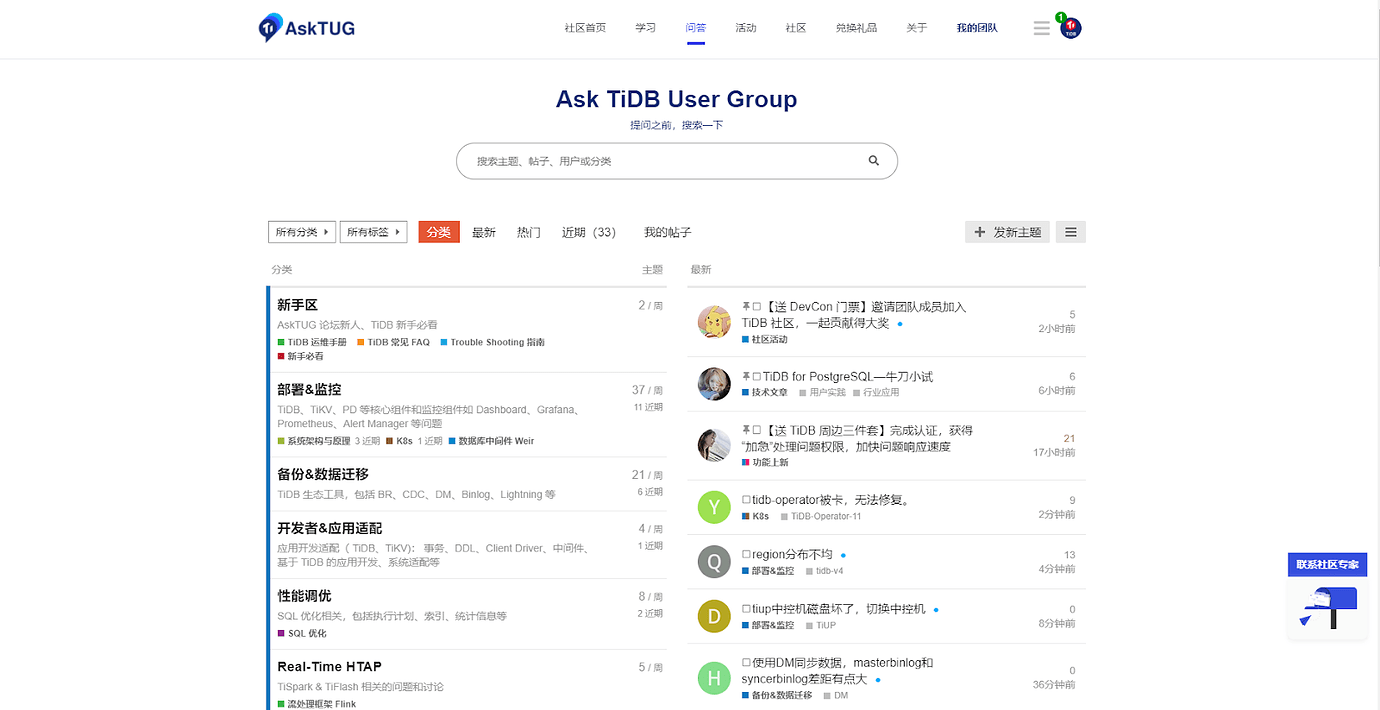Screen dimensions: 1380x710
Task: Open the list menu beside 发新主题
Action: [1071, 232]
